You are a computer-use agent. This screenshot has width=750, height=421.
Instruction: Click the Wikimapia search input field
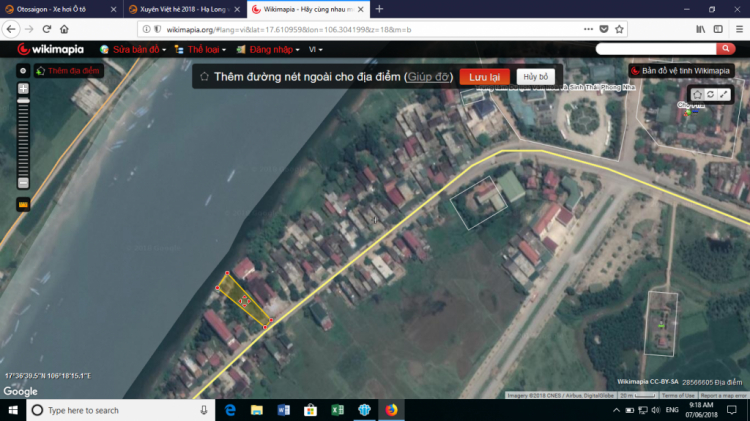click(656, 49)
